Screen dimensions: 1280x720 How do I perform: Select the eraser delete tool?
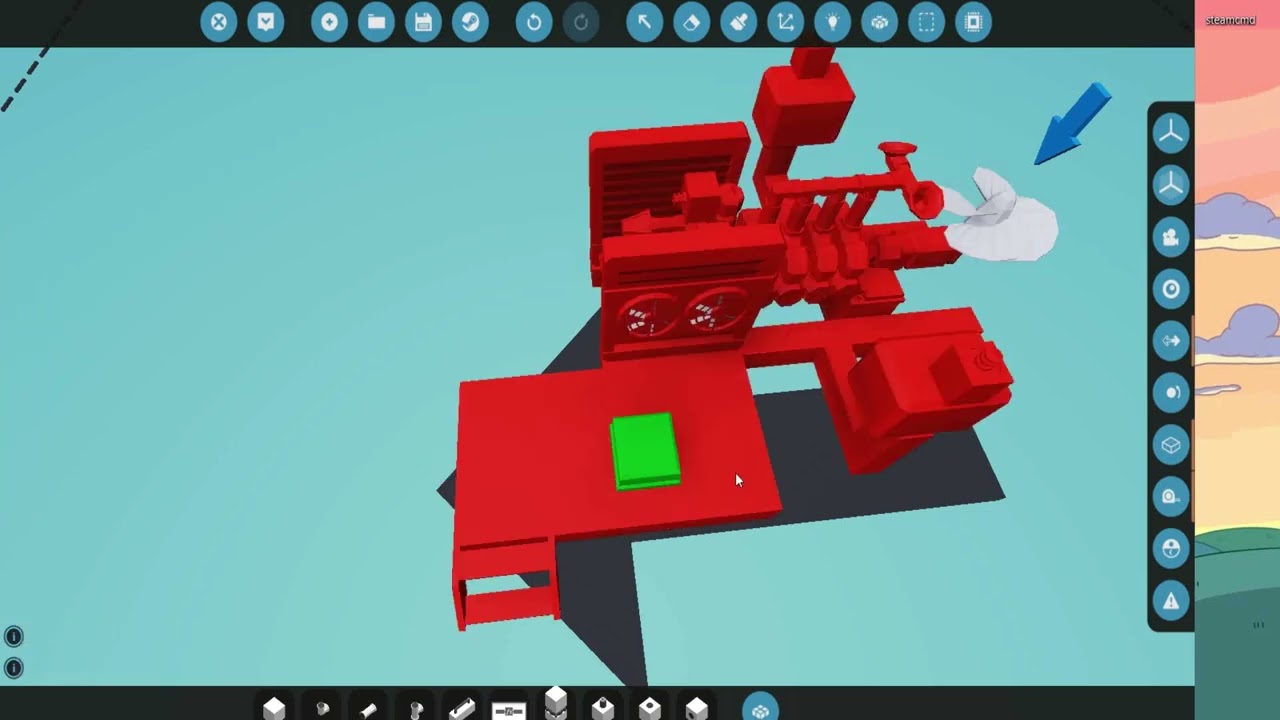click(692, 22)
